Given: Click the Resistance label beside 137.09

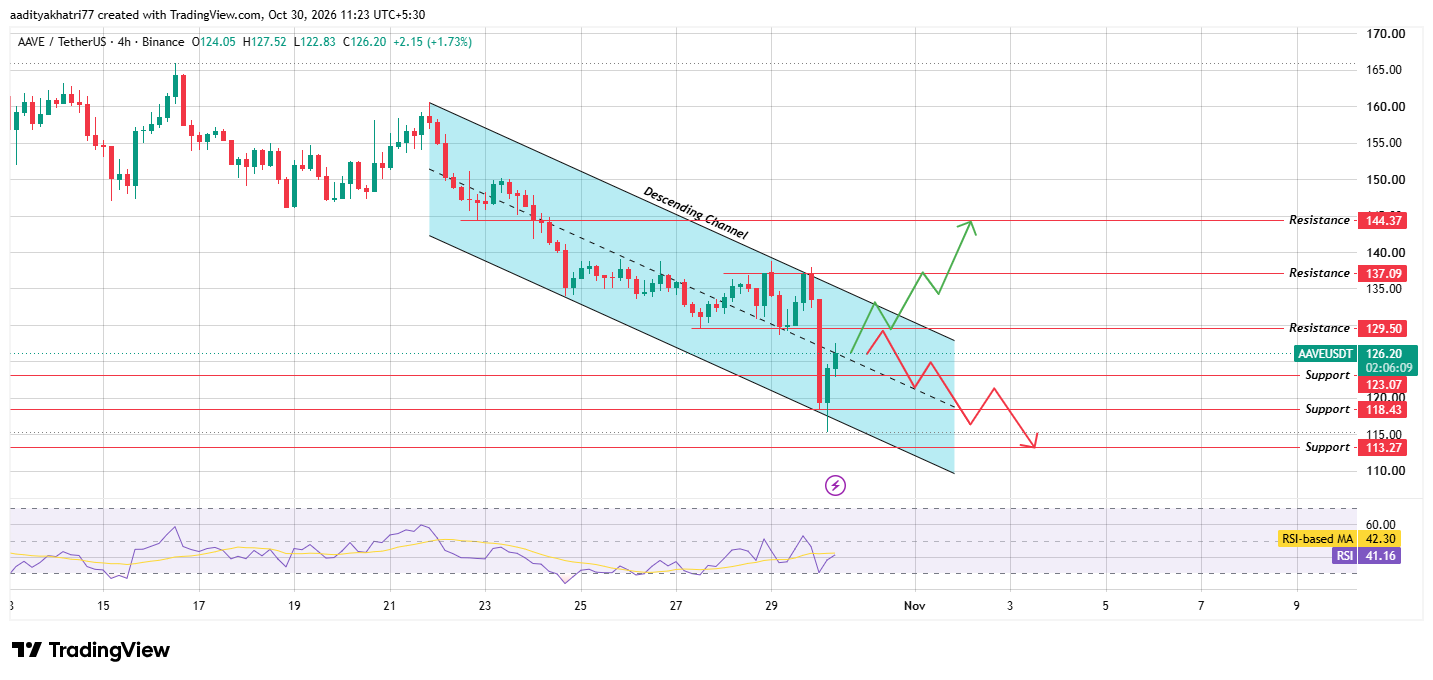Looking at the screenshot, I should coord(1319,273).
